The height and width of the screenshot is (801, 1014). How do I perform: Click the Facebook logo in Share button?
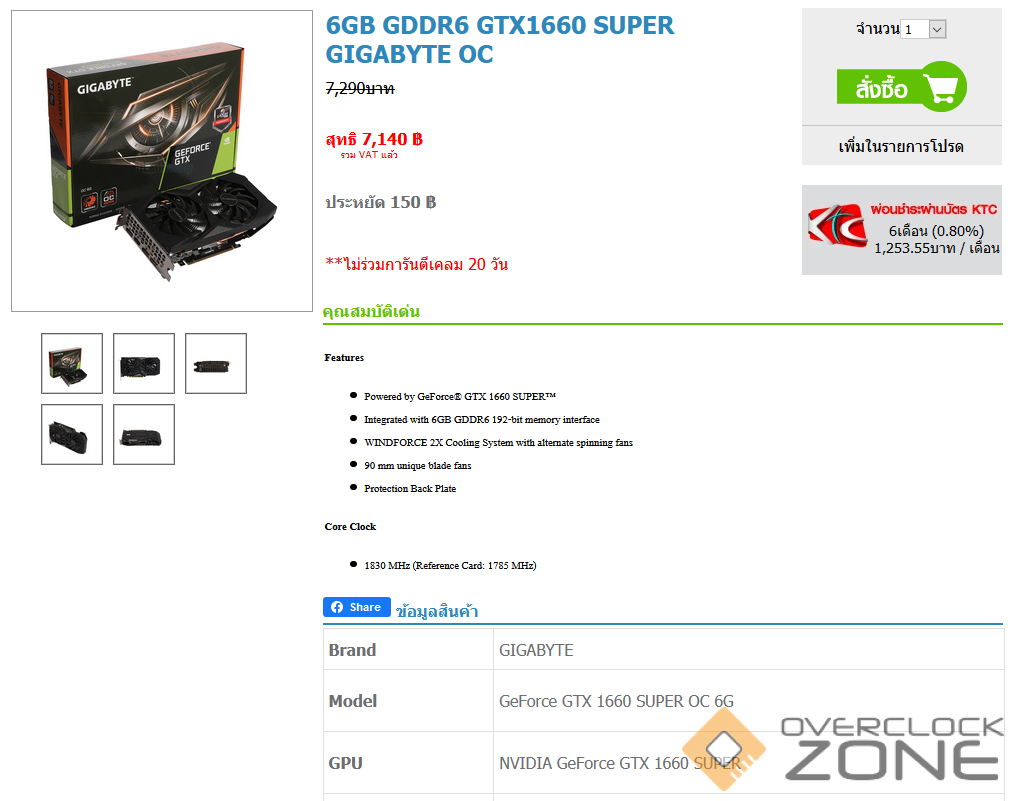click(337, 607)
